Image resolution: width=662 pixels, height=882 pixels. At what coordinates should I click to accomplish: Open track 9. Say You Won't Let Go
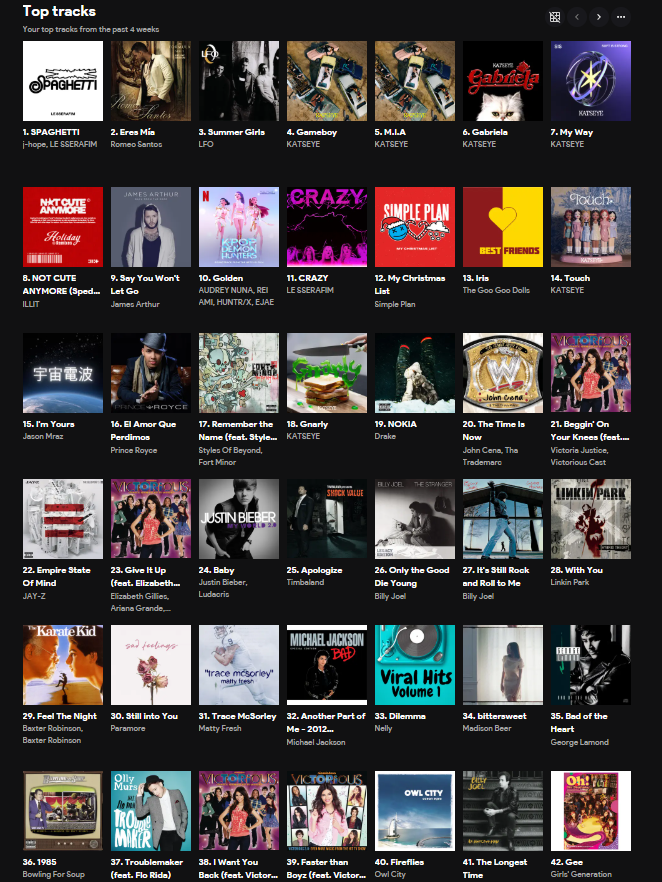tap(145, 285)
